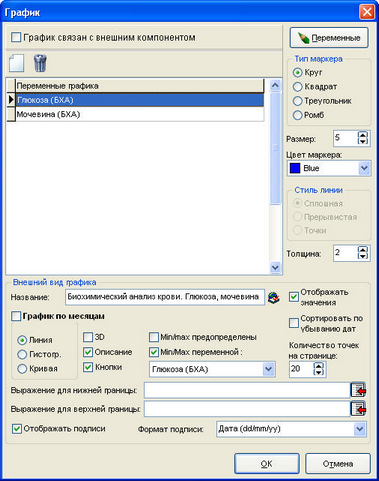Select Глюкоза (БХА) row in variables list
The image size is (379, 481).
coord(140,100)
